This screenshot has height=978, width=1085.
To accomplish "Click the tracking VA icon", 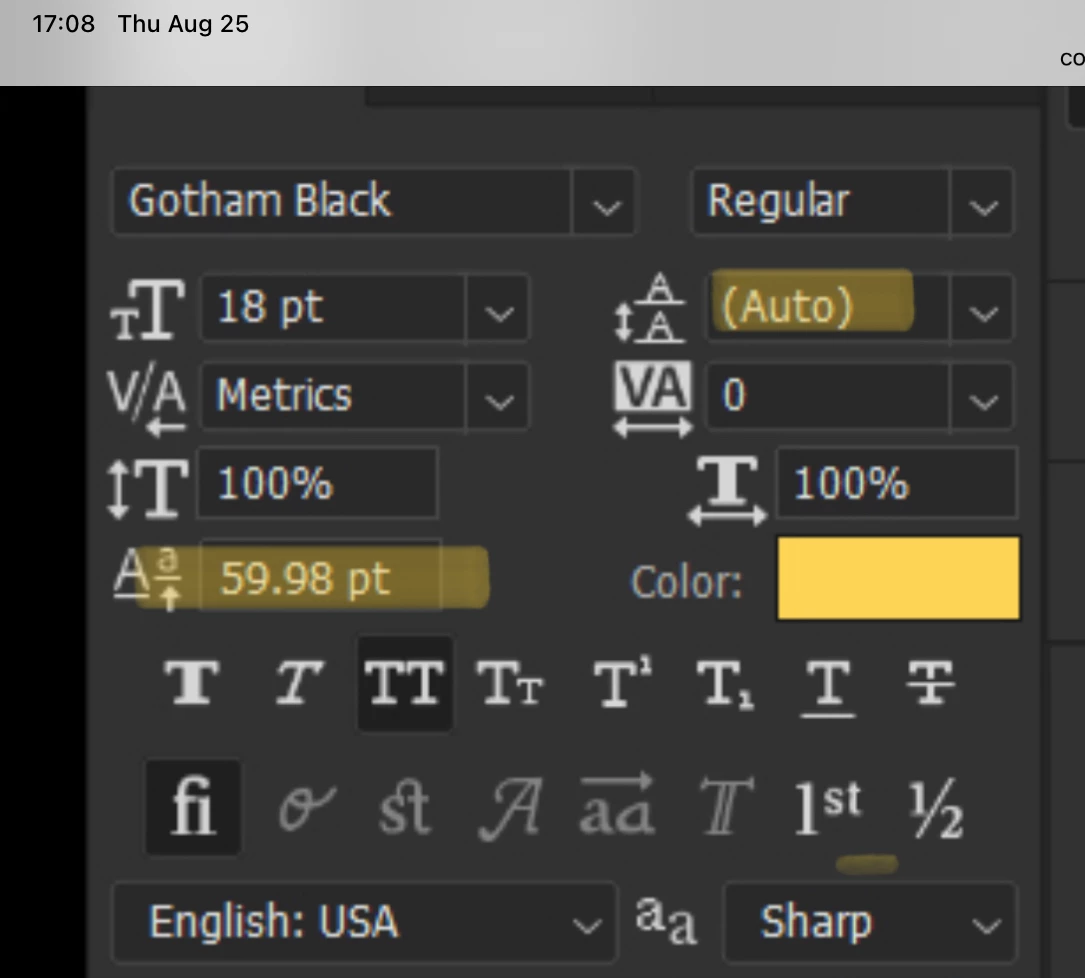I will (653, 399).
